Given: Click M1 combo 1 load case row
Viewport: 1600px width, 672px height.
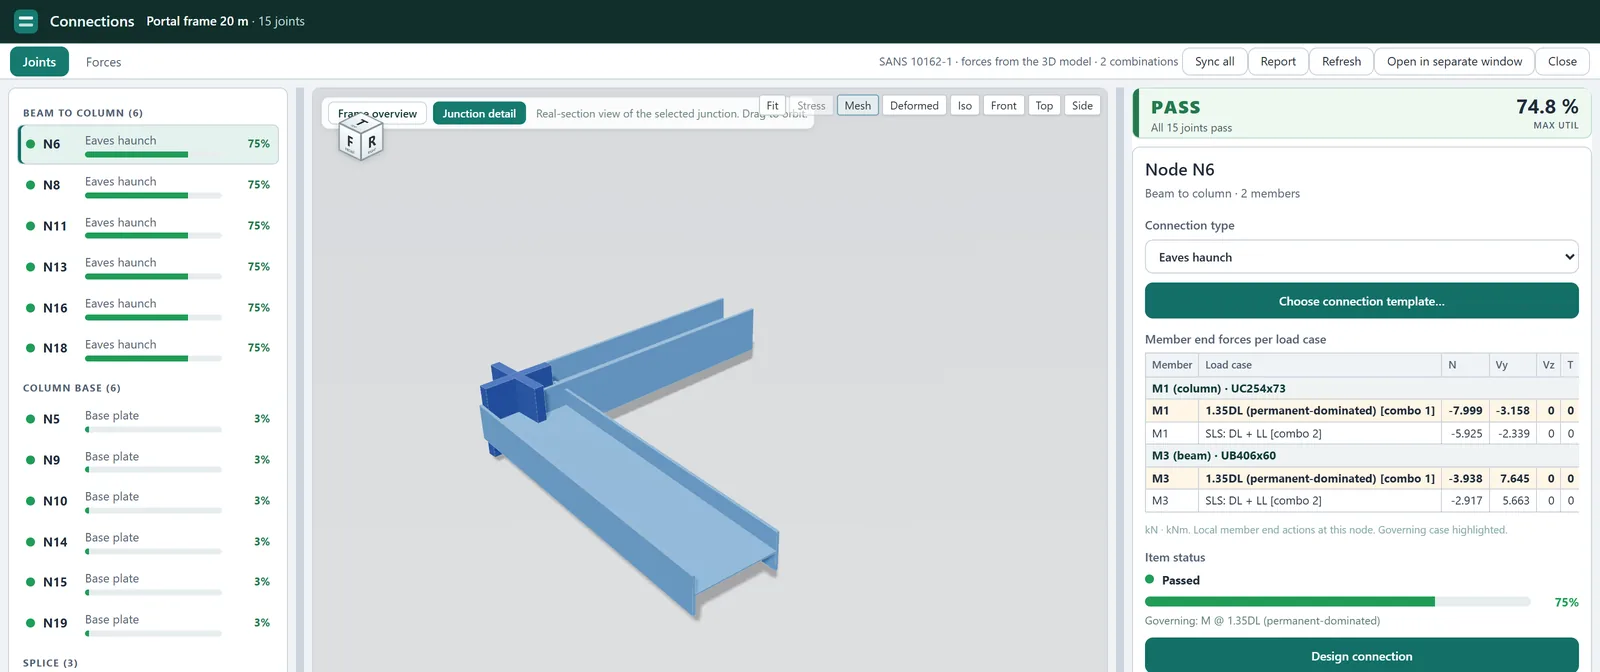Looking at the screenshot, I should pyautogui.click(x=1362, y=411).
